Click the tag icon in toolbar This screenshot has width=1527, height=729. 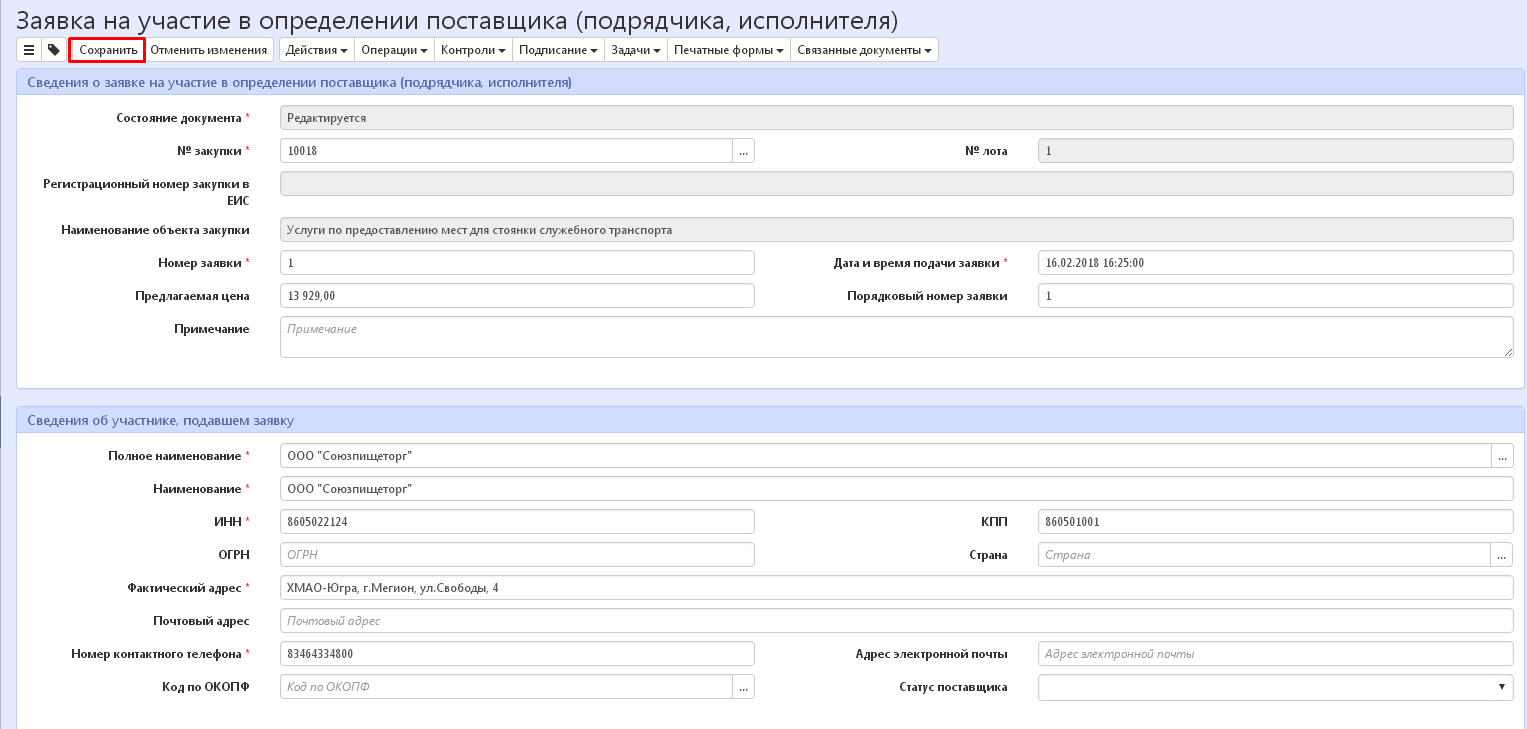54,50
